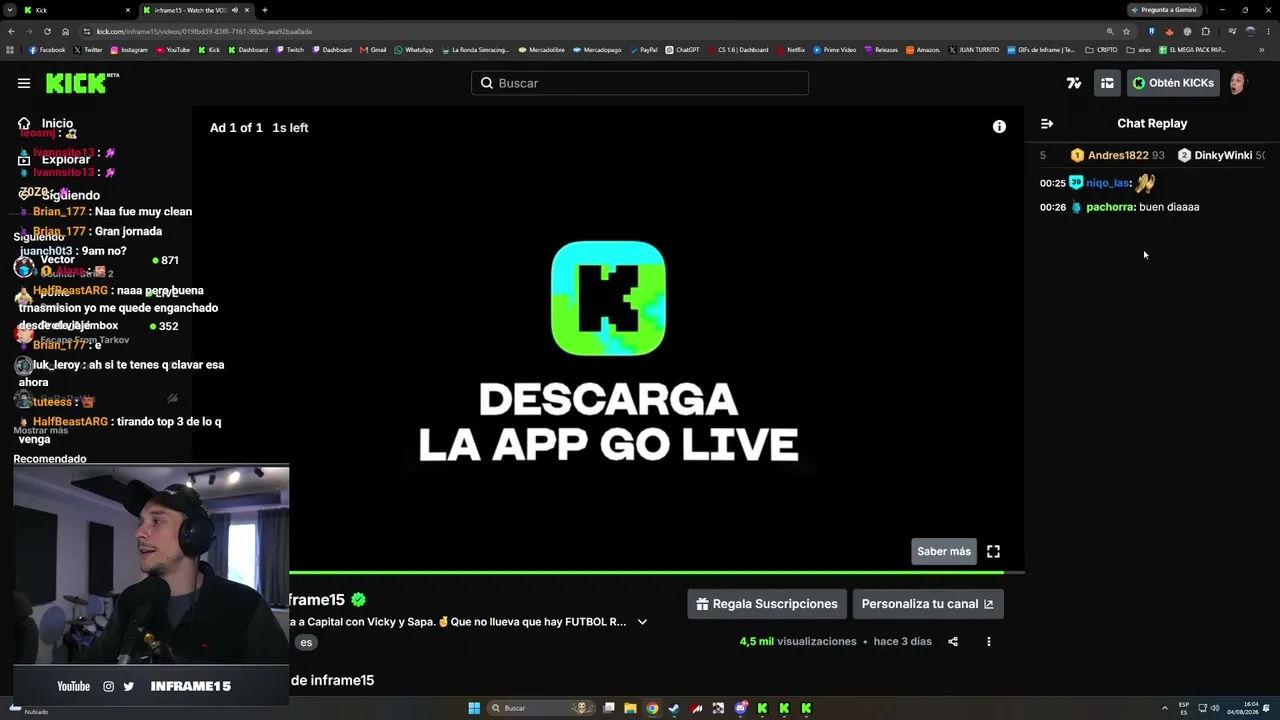Open Explorar in the sidebar

click(x=54, y=159)
